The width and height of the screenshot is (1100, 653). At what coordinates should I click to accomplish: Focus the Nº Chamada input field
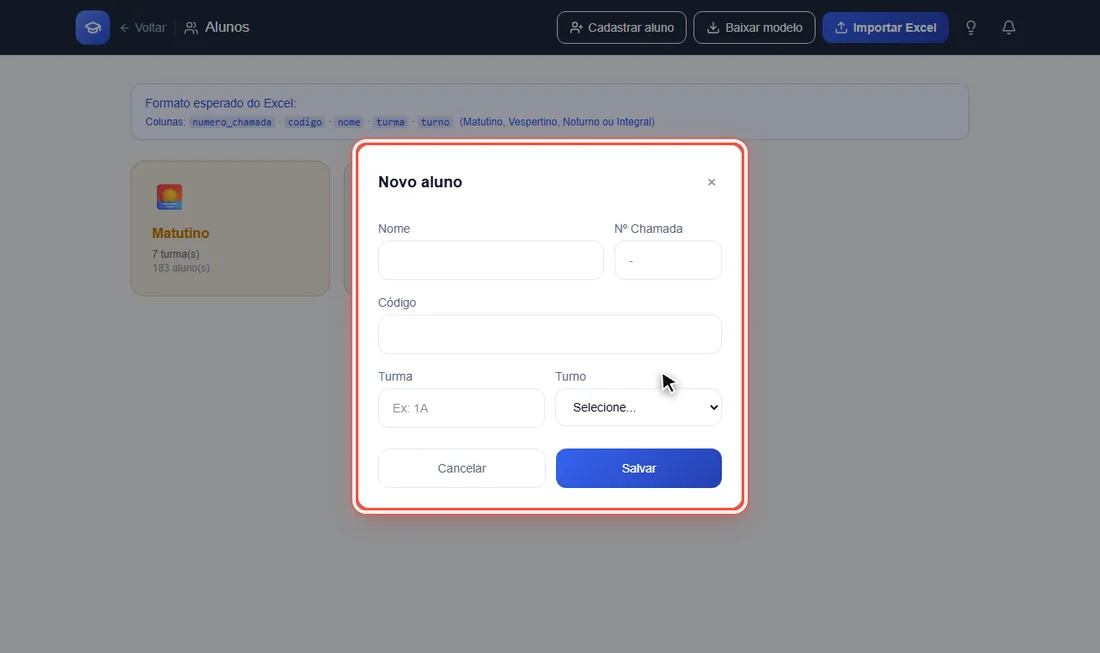tap(668, 260)
